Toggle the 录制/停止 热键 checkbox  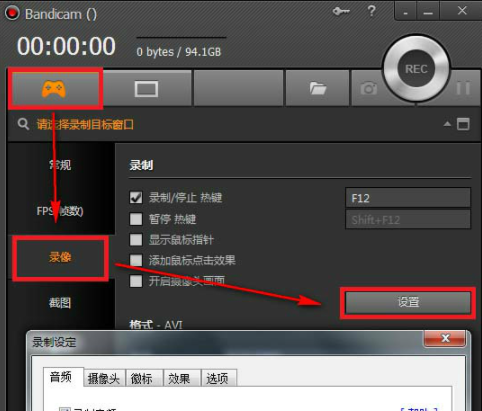(136, 197)
